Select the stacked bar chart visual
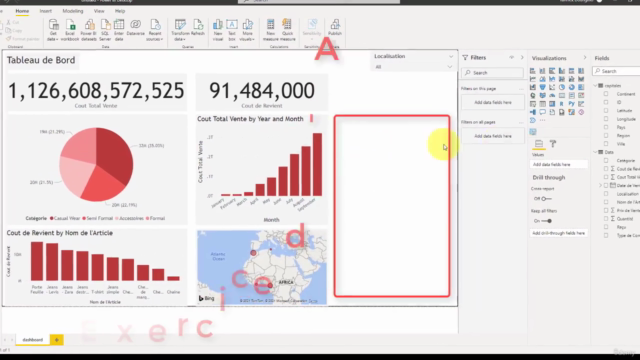 pyautogui.click(x=533, y=71)
